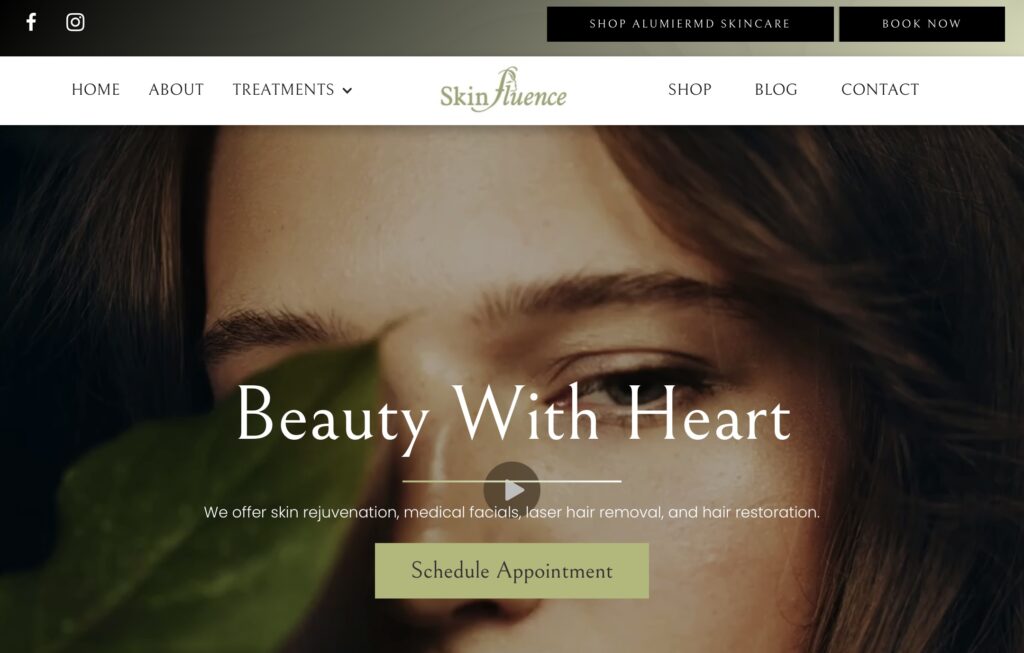Open the About page
This screenshot has width=1024, height=653.
point(176,89)
